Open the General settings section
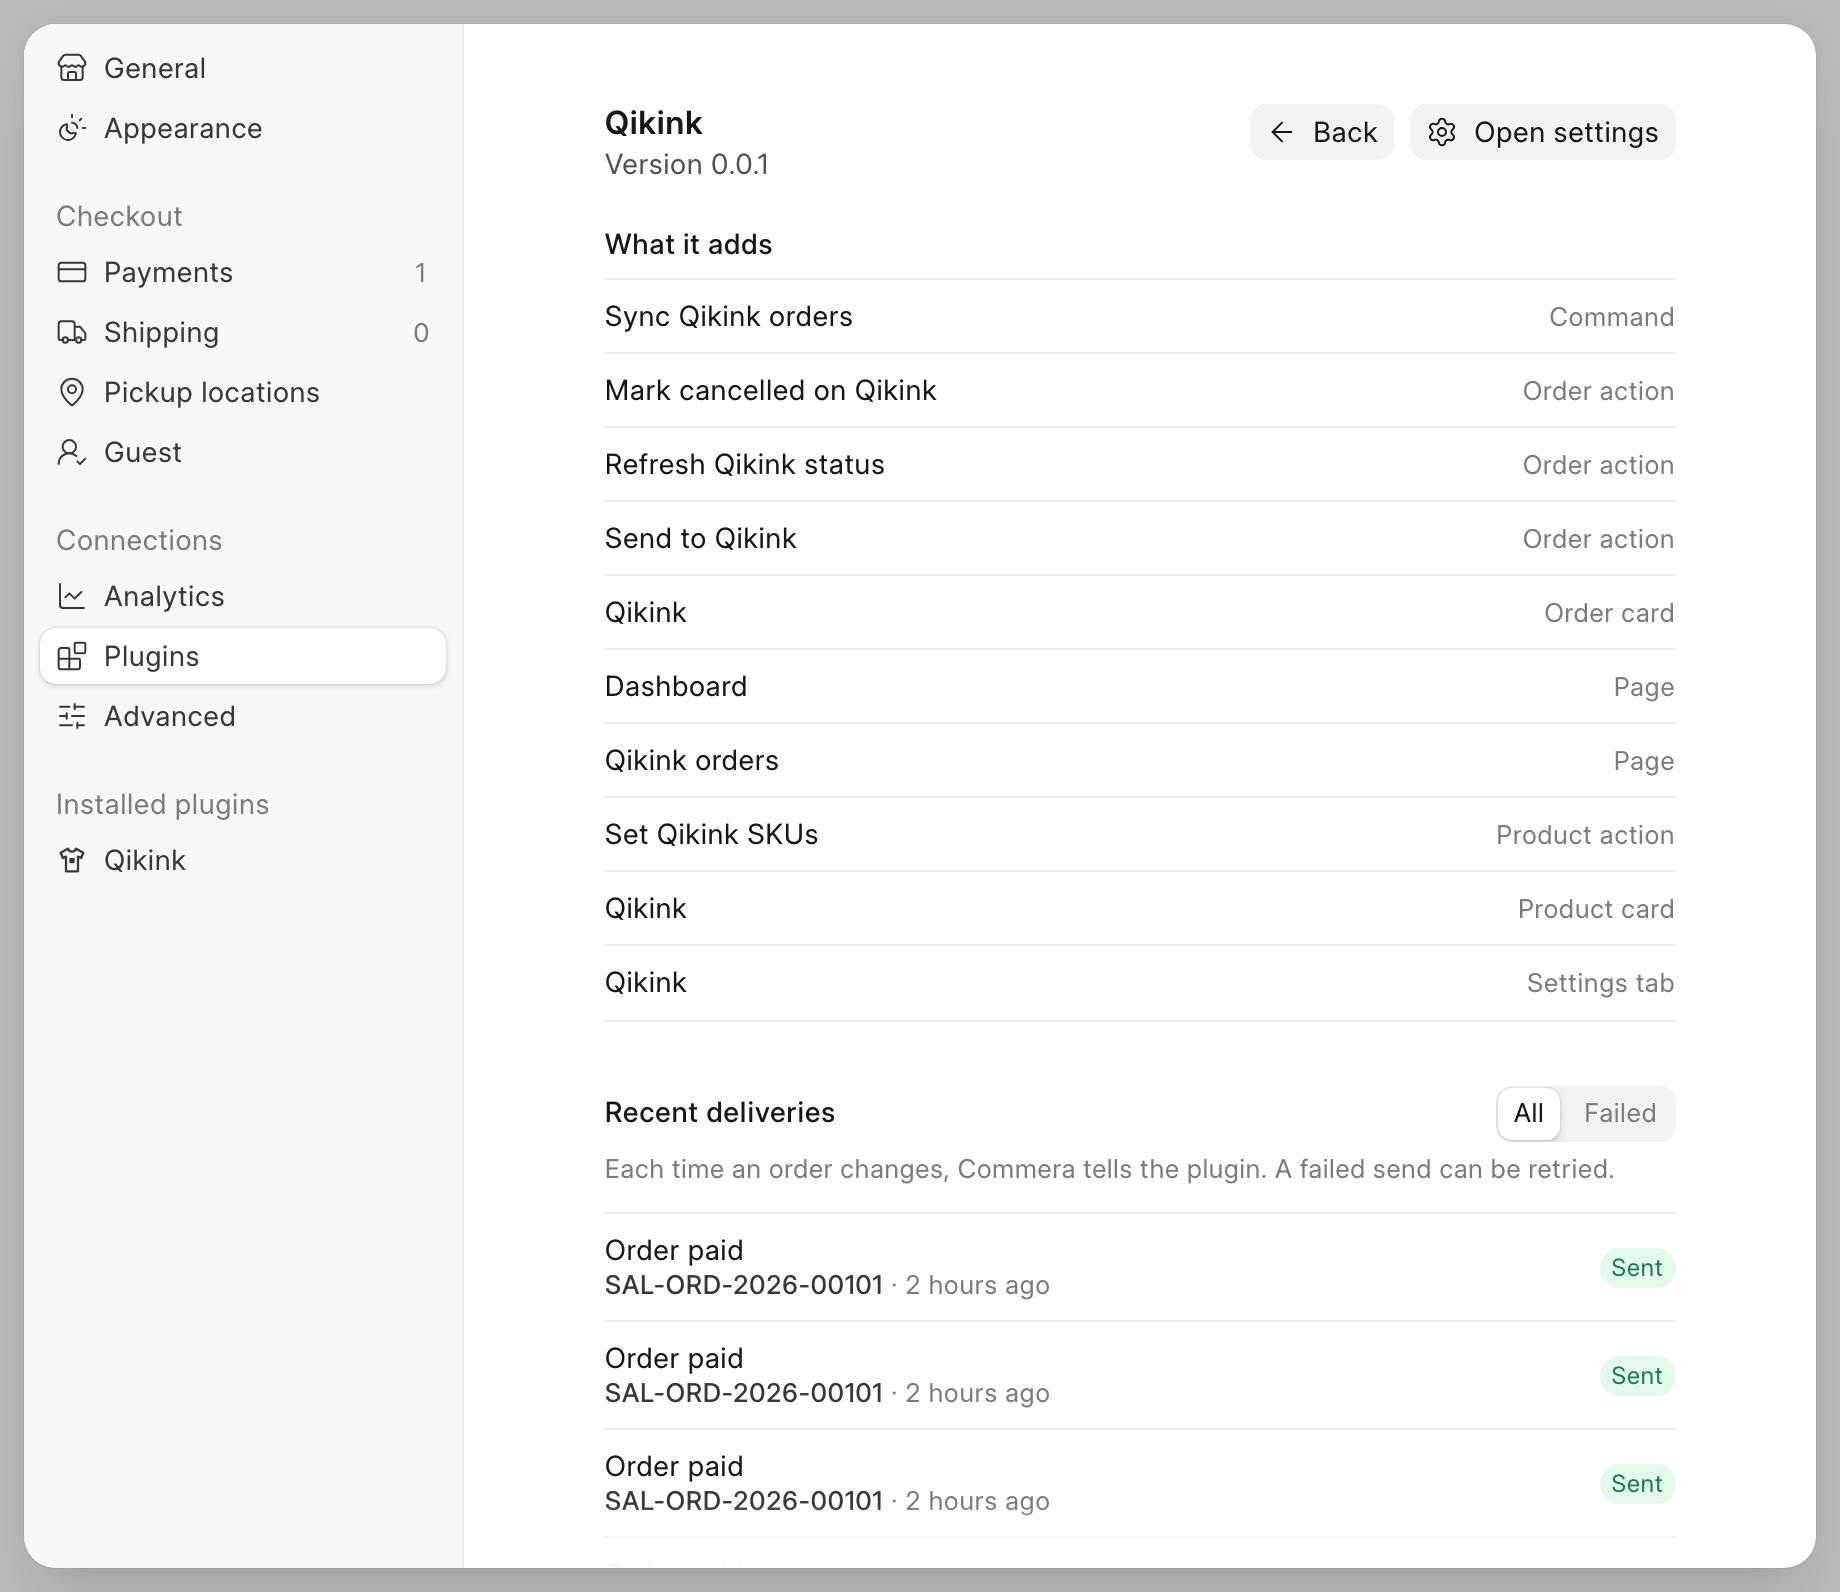1840x1592 pixels. pos(243,68)
